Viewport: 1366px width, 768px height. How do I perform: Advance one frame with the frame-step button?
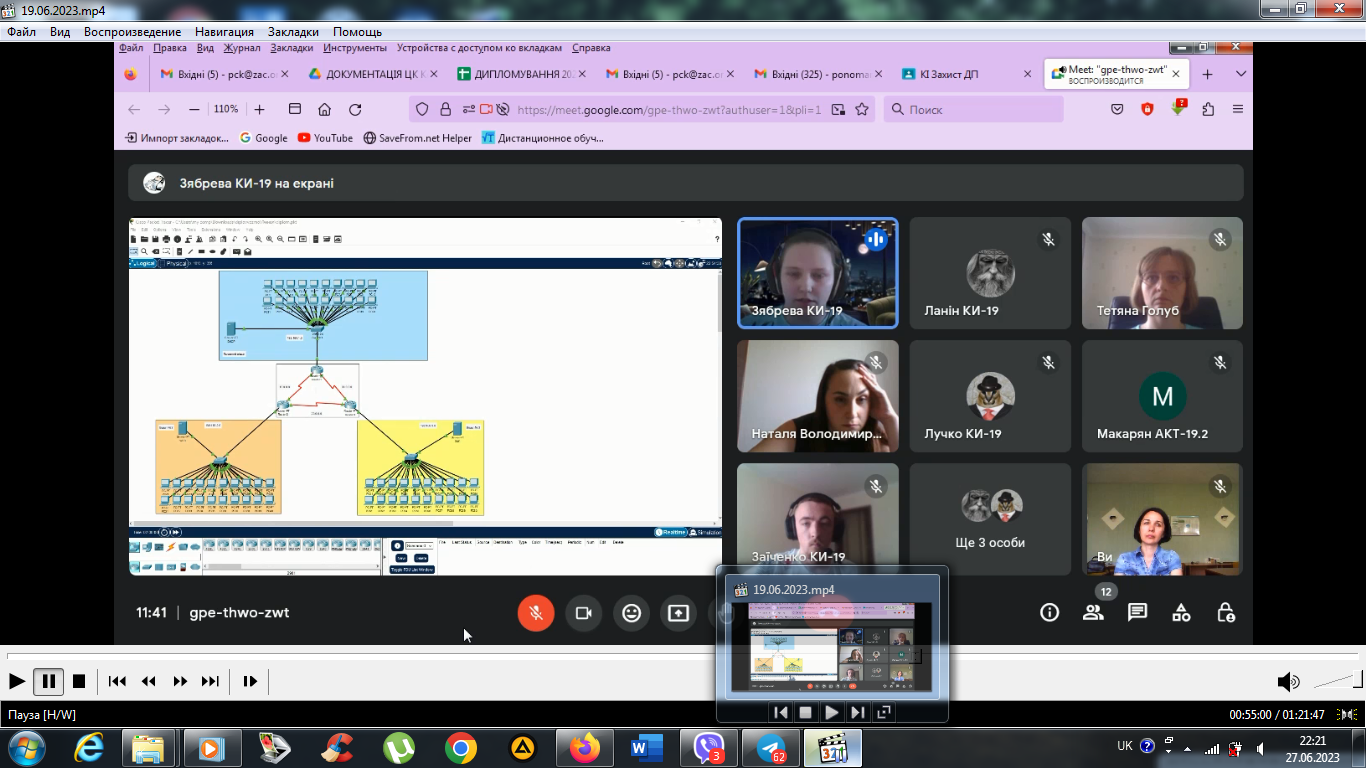pos(250,681)
